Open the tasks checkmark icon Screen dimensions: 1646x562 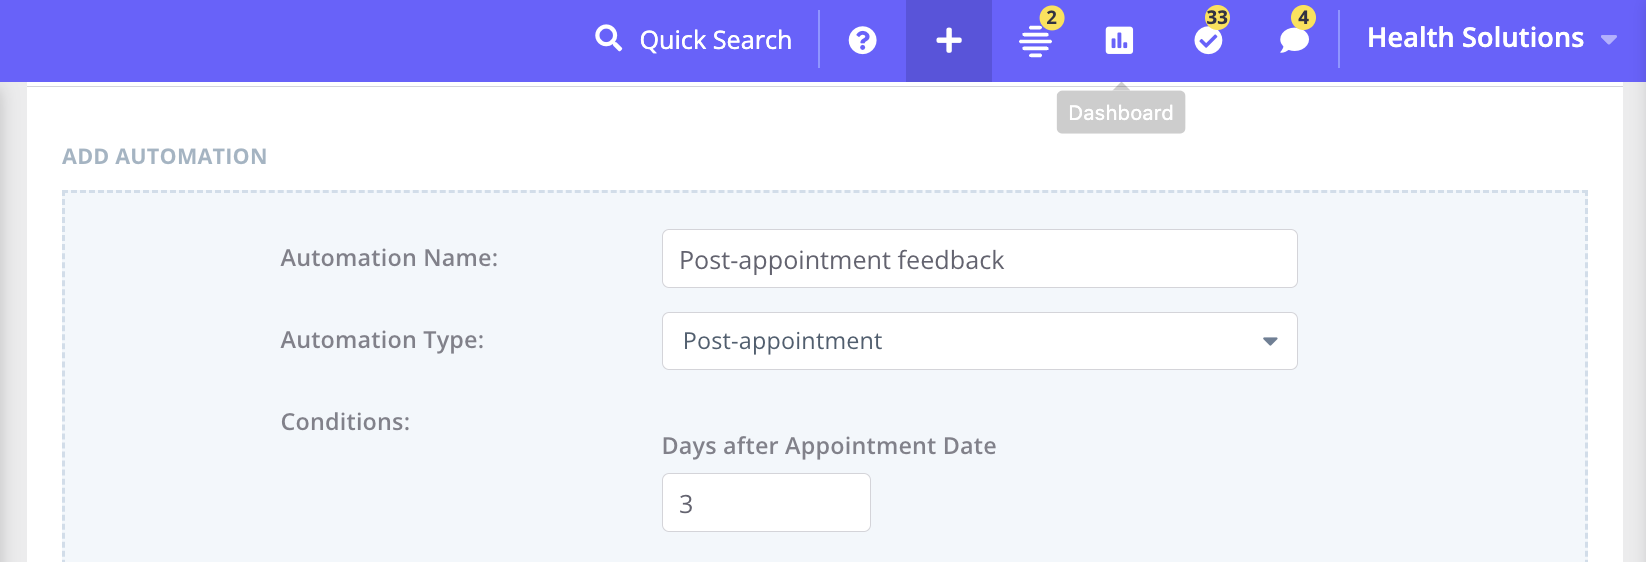point(1208,41)
